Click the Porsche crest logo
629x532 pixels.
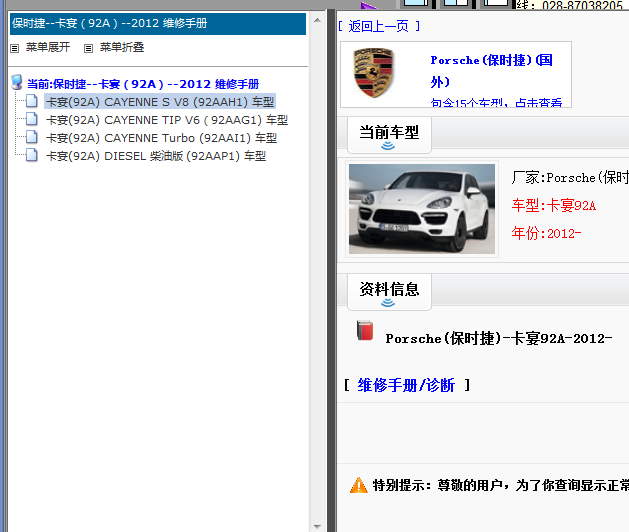coord(374,73)
